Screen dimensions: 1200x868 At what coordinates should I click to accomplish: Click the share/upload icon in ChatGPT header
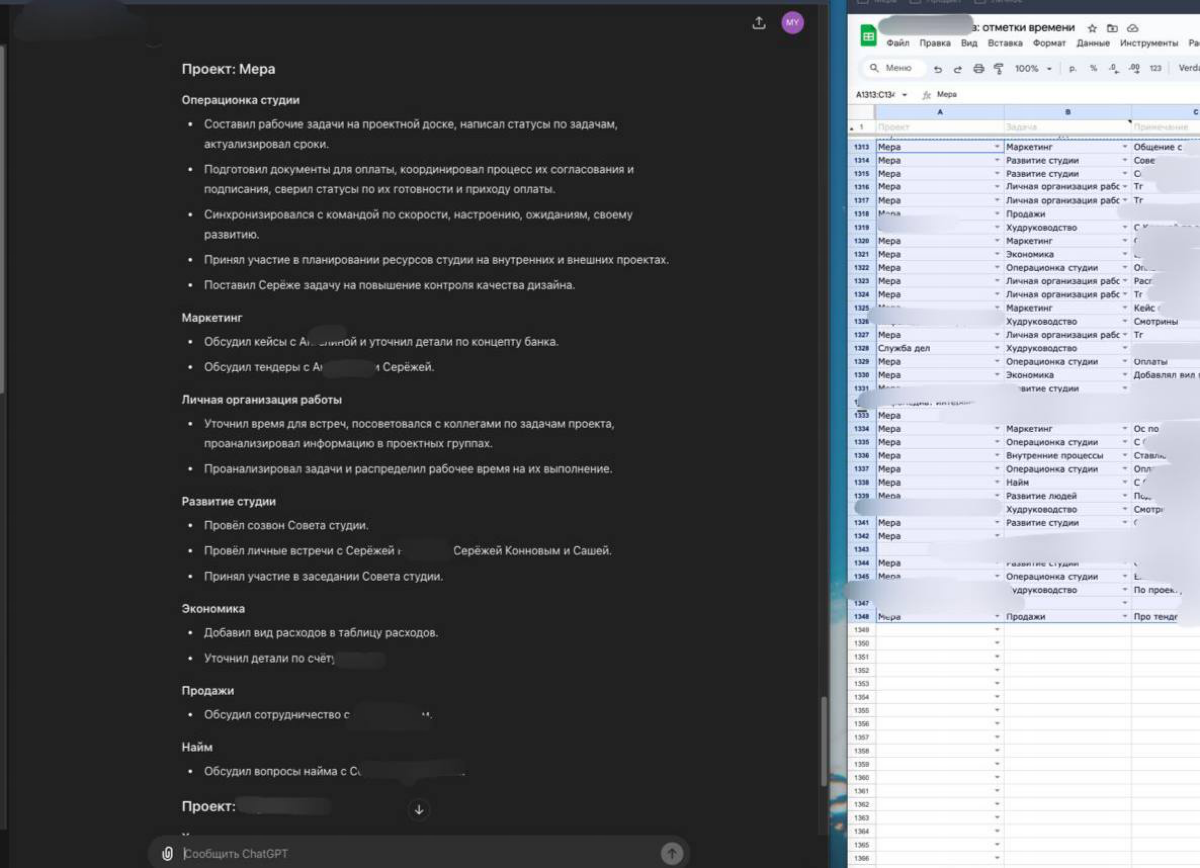(759, 23)
